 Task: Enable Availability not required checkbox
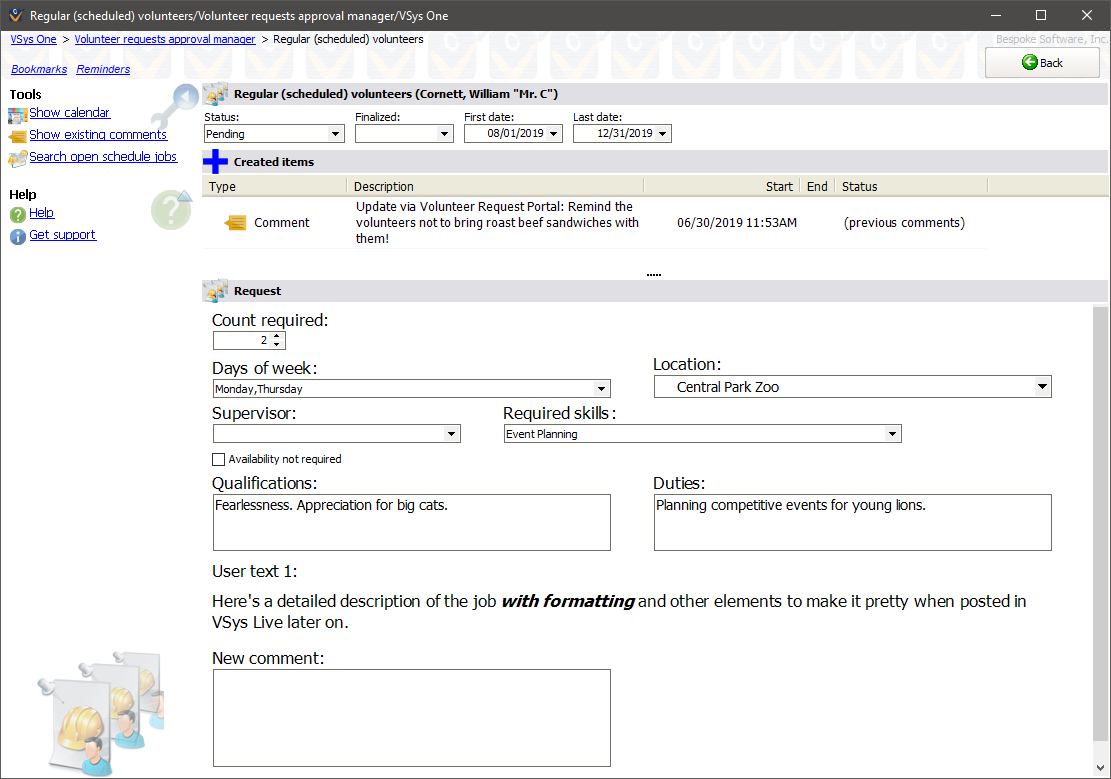pos(219,460)
